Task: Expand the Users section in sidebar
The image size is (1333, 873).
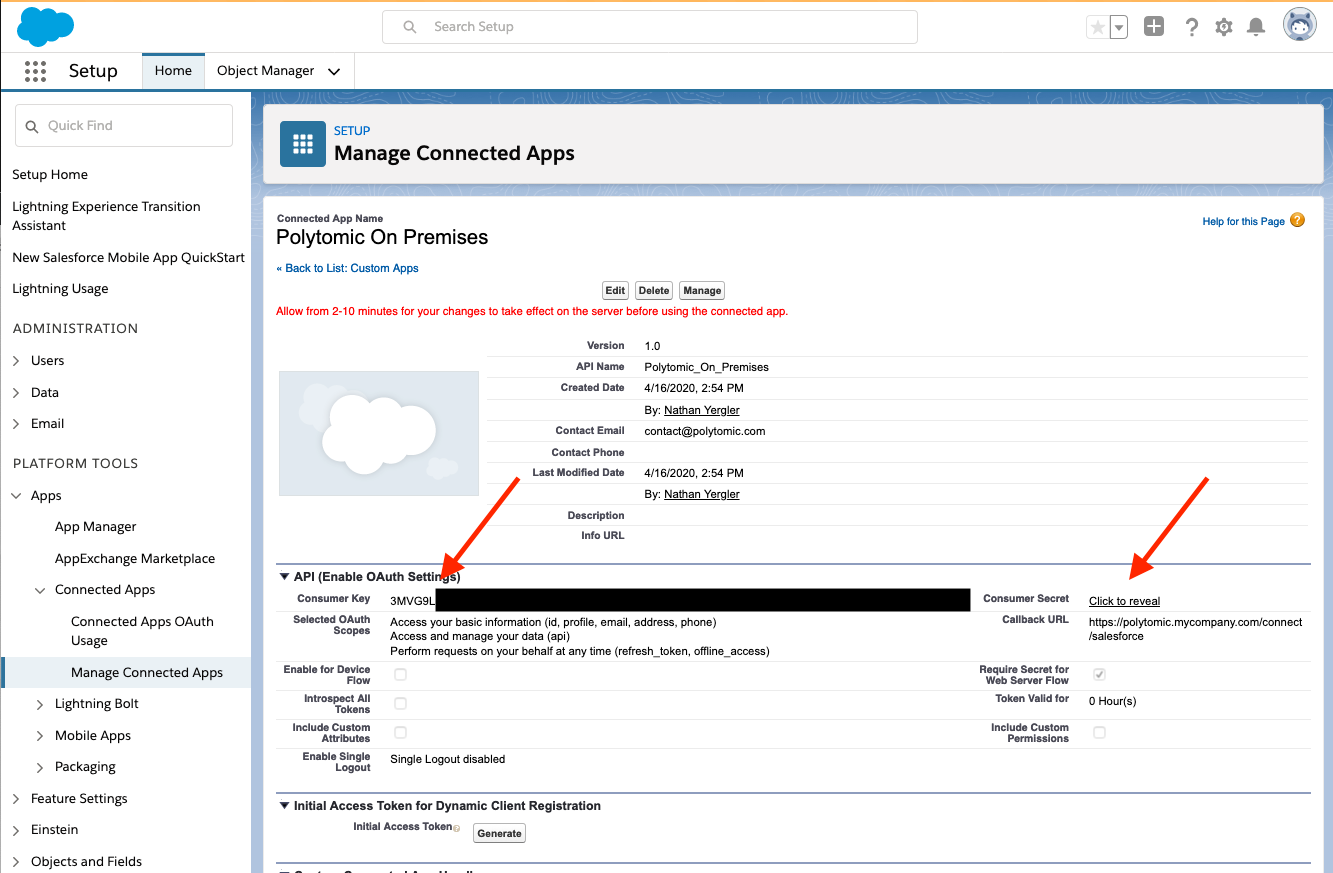Action: coord(47,360)
